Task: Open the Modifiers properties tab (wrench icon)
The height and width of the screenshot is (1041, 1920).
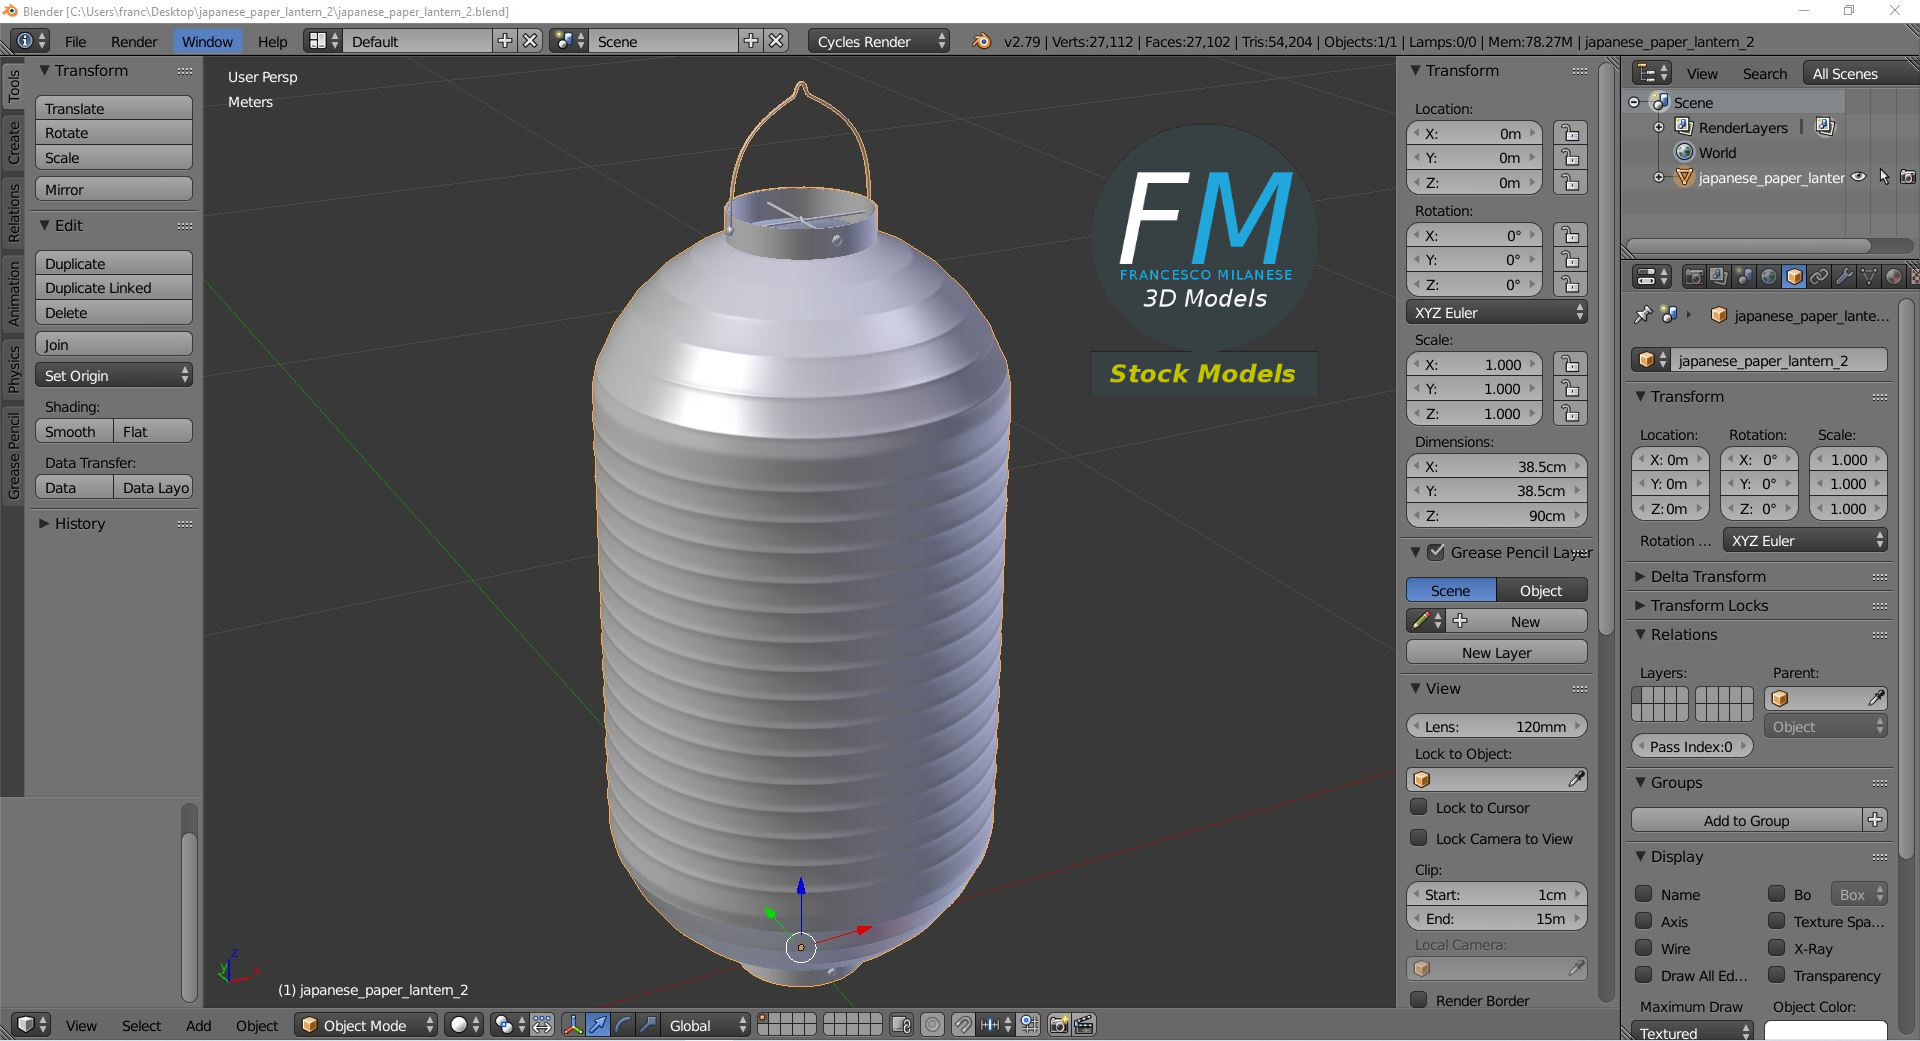Action: click(x=1844, y=277)
